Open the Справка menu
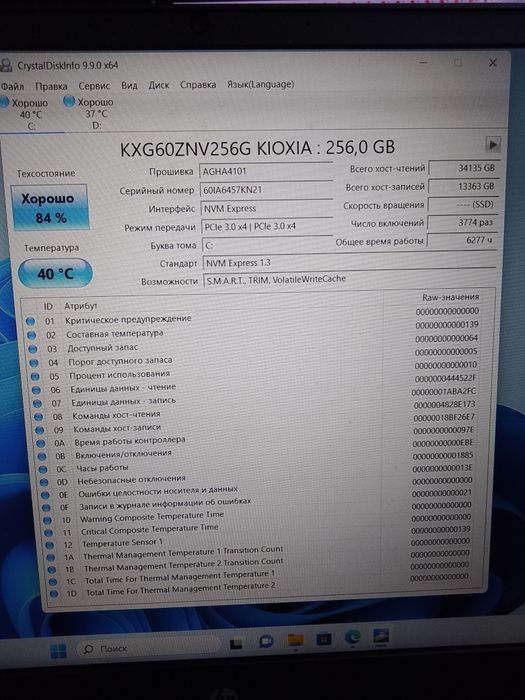The image size is (525, 700). click(x=198, y=84)
